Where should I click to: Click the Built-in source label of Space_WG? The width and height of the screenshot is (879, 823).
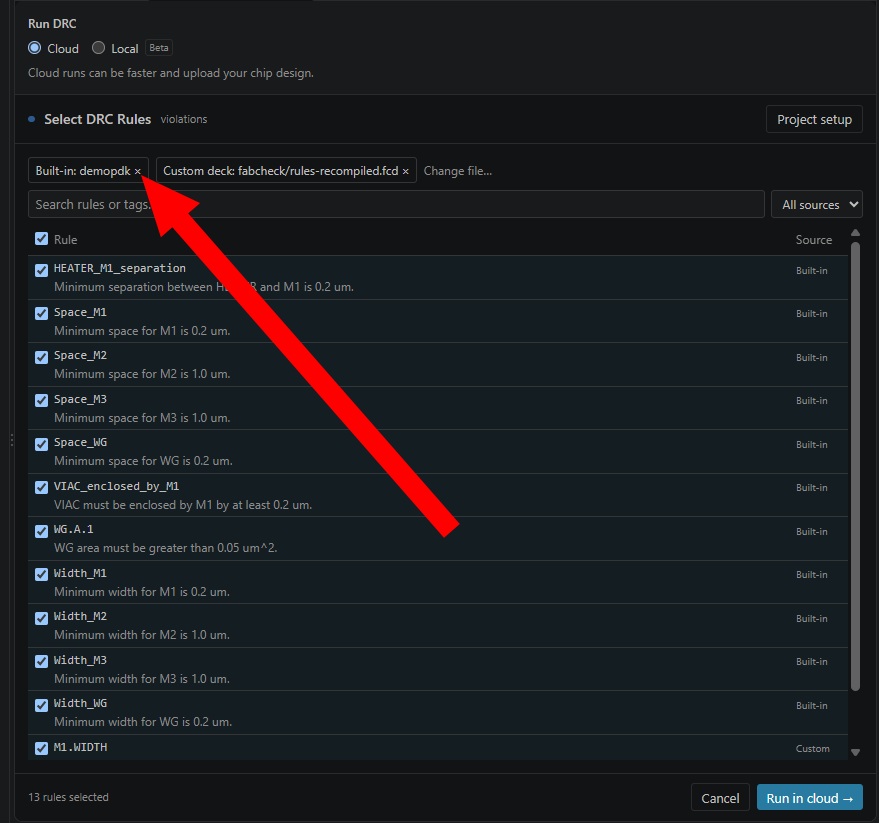[812, 445]
